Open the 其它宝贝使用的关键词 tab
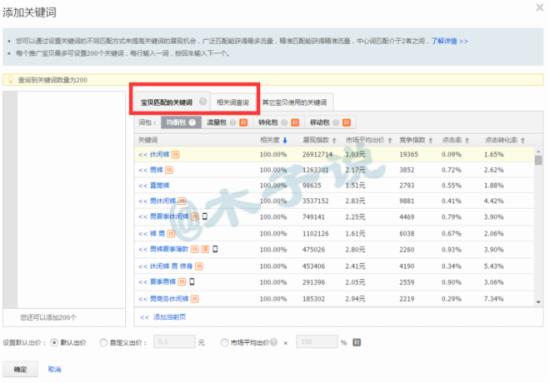Screen dimensions: 550x383 [295, 102]
